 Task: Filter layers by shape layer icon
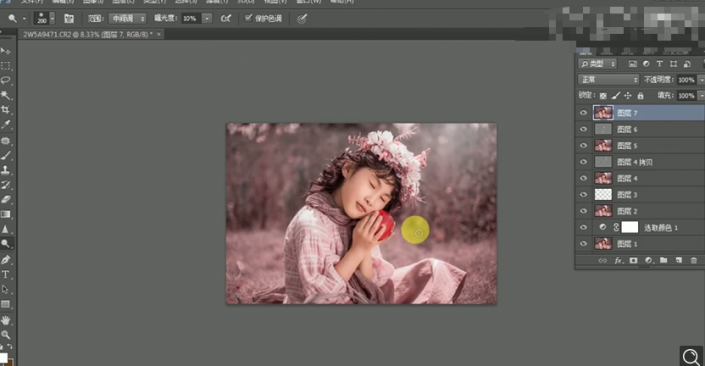673,64
